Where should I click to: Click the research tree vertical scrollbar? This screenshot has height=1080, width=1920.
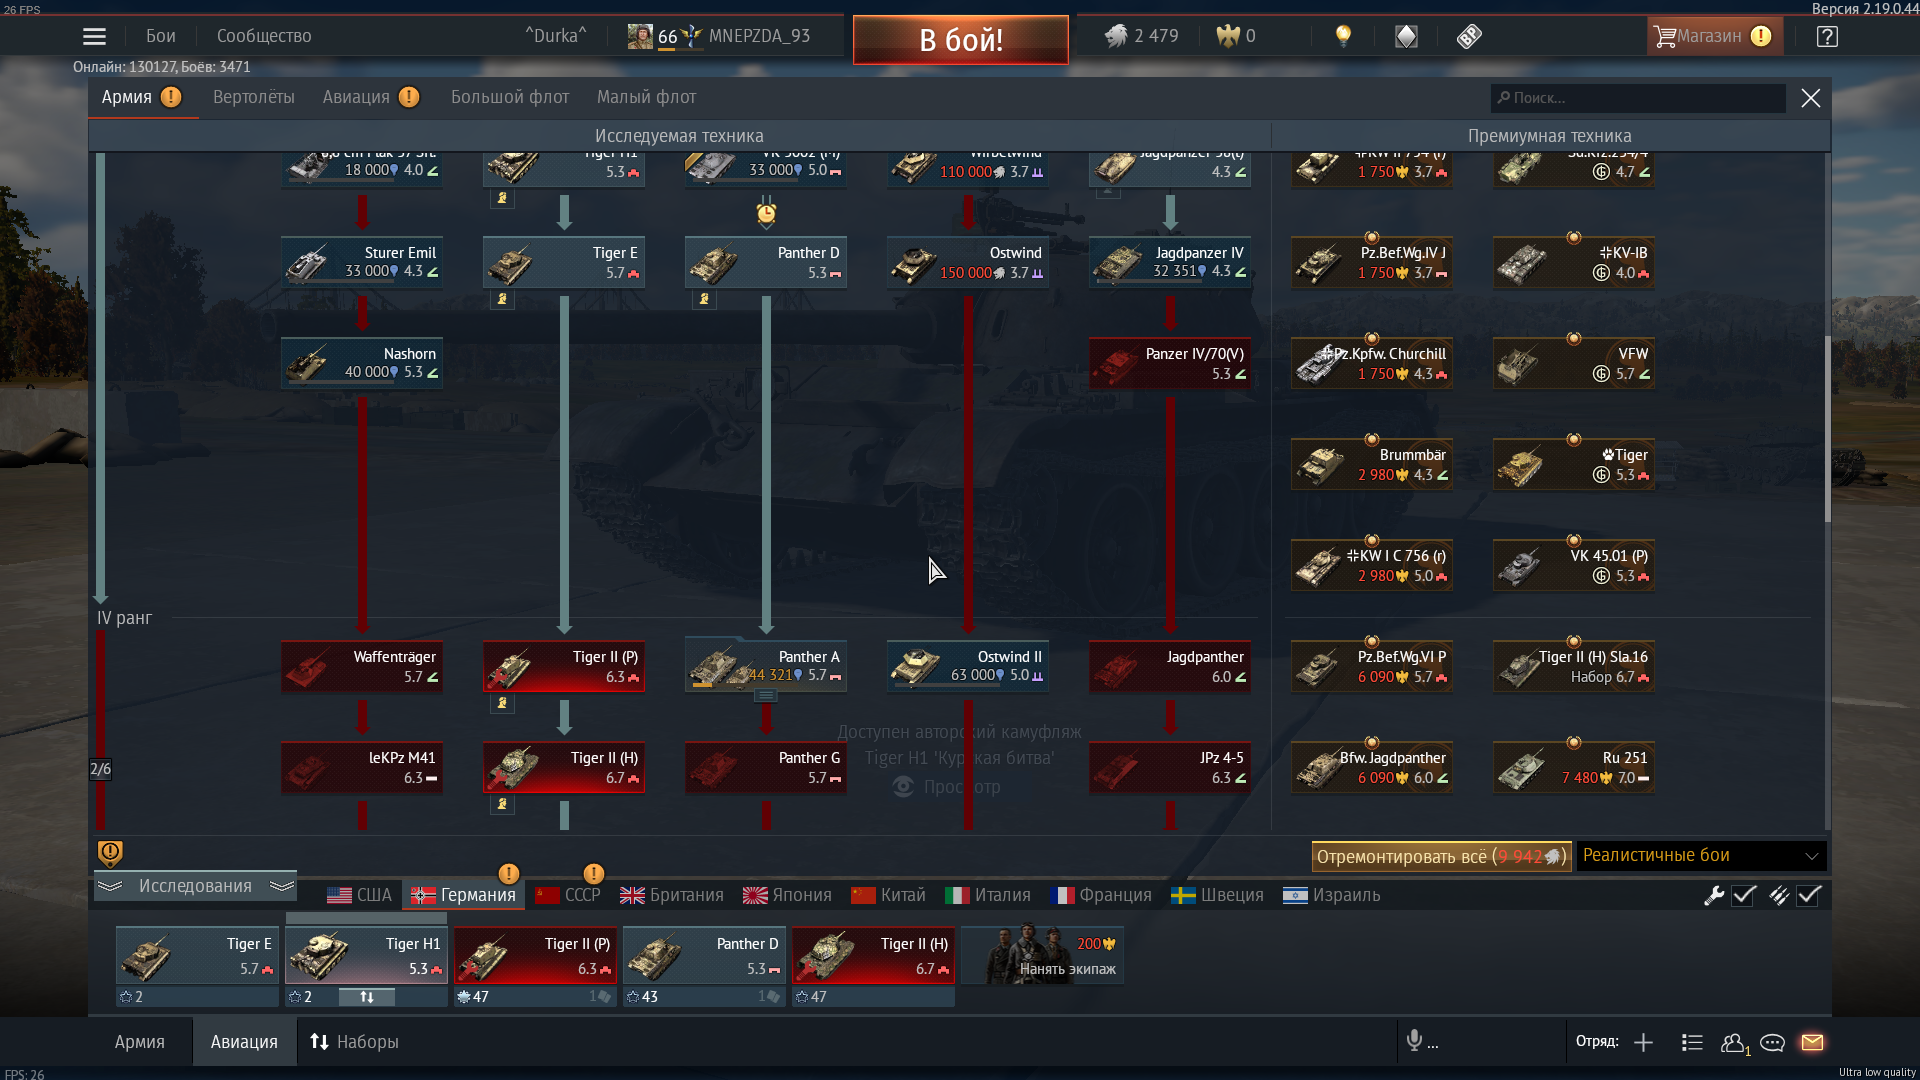click(x=1827, y=430)
